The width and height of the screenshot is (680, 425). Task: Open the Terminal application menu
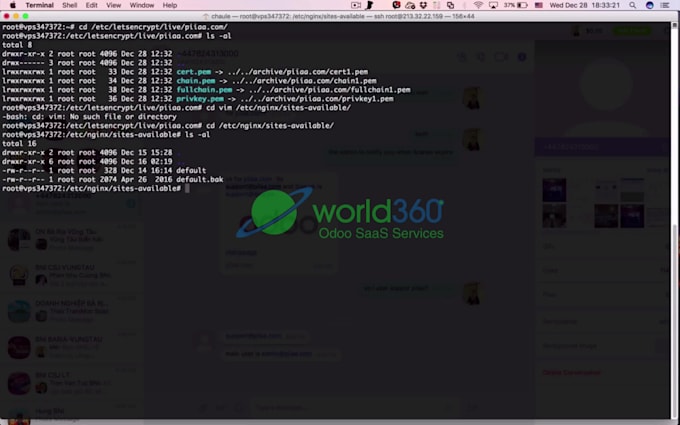pos(39,5)
